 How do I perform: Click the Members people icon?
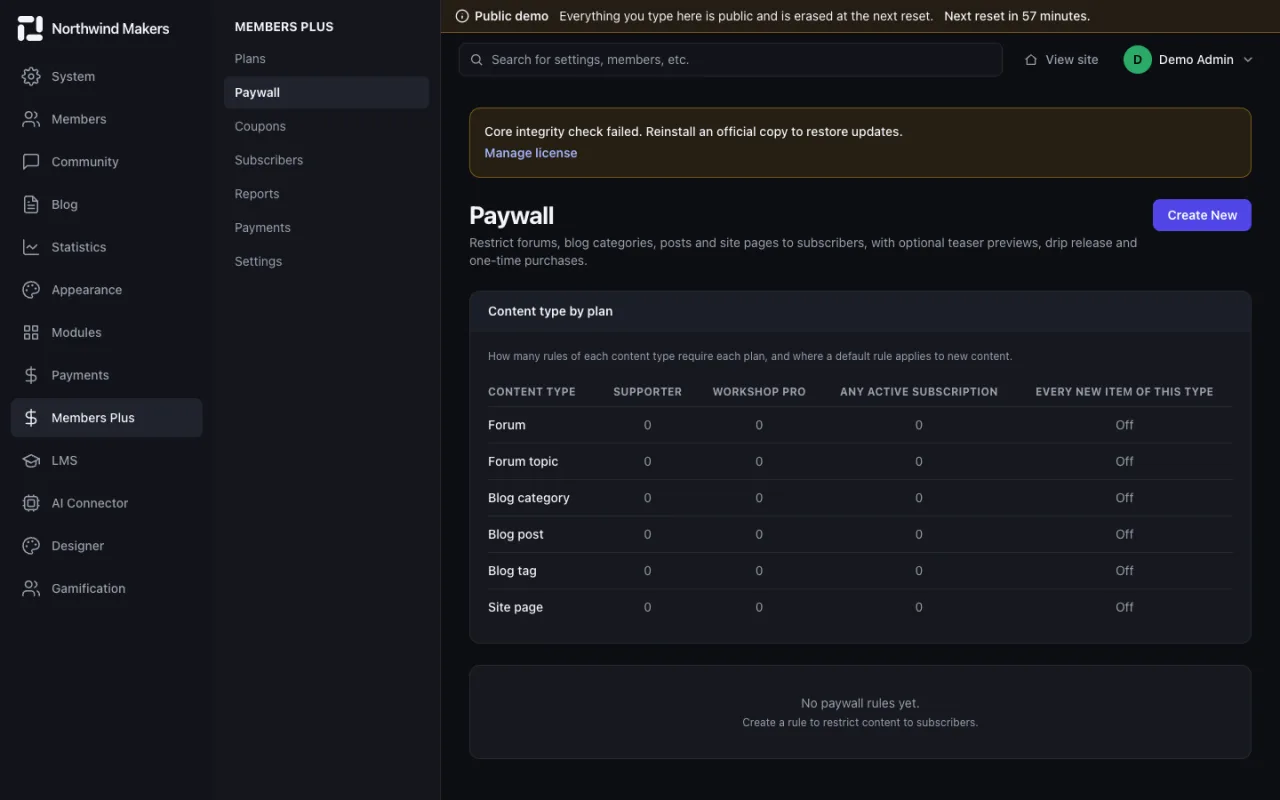[31, 119]
